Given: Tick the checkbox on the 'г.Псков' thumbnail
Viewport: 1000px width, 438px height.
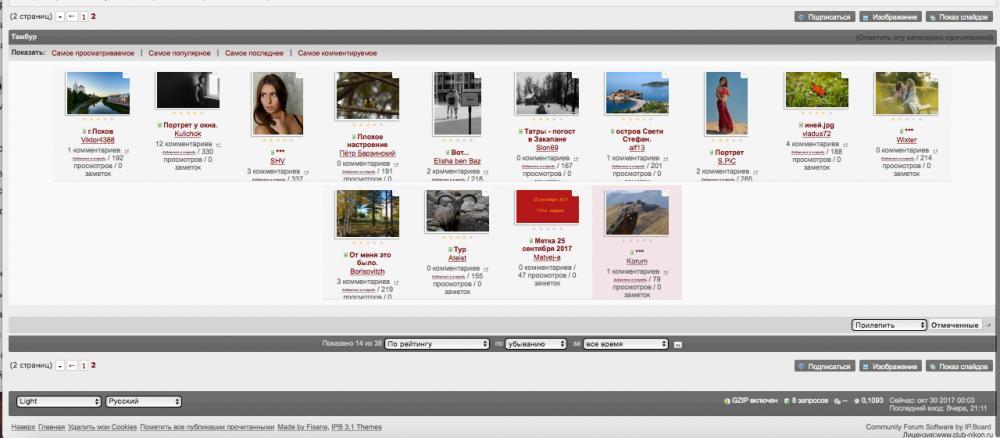Looking at the screenshot, I should [x=126, y=75].
